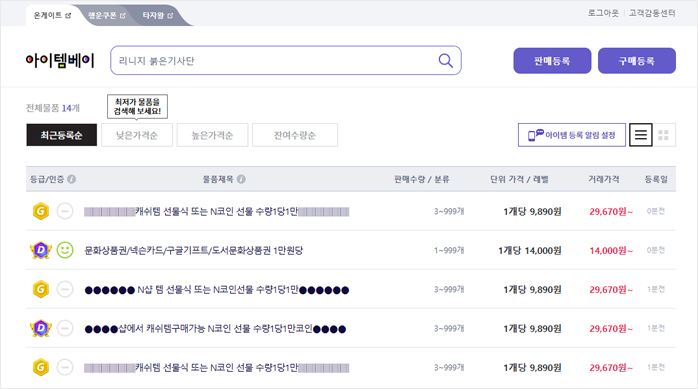Open the 타자왕 tab
Image resolution: width=698 pixels, height=389 pixels.
point(158,16)
